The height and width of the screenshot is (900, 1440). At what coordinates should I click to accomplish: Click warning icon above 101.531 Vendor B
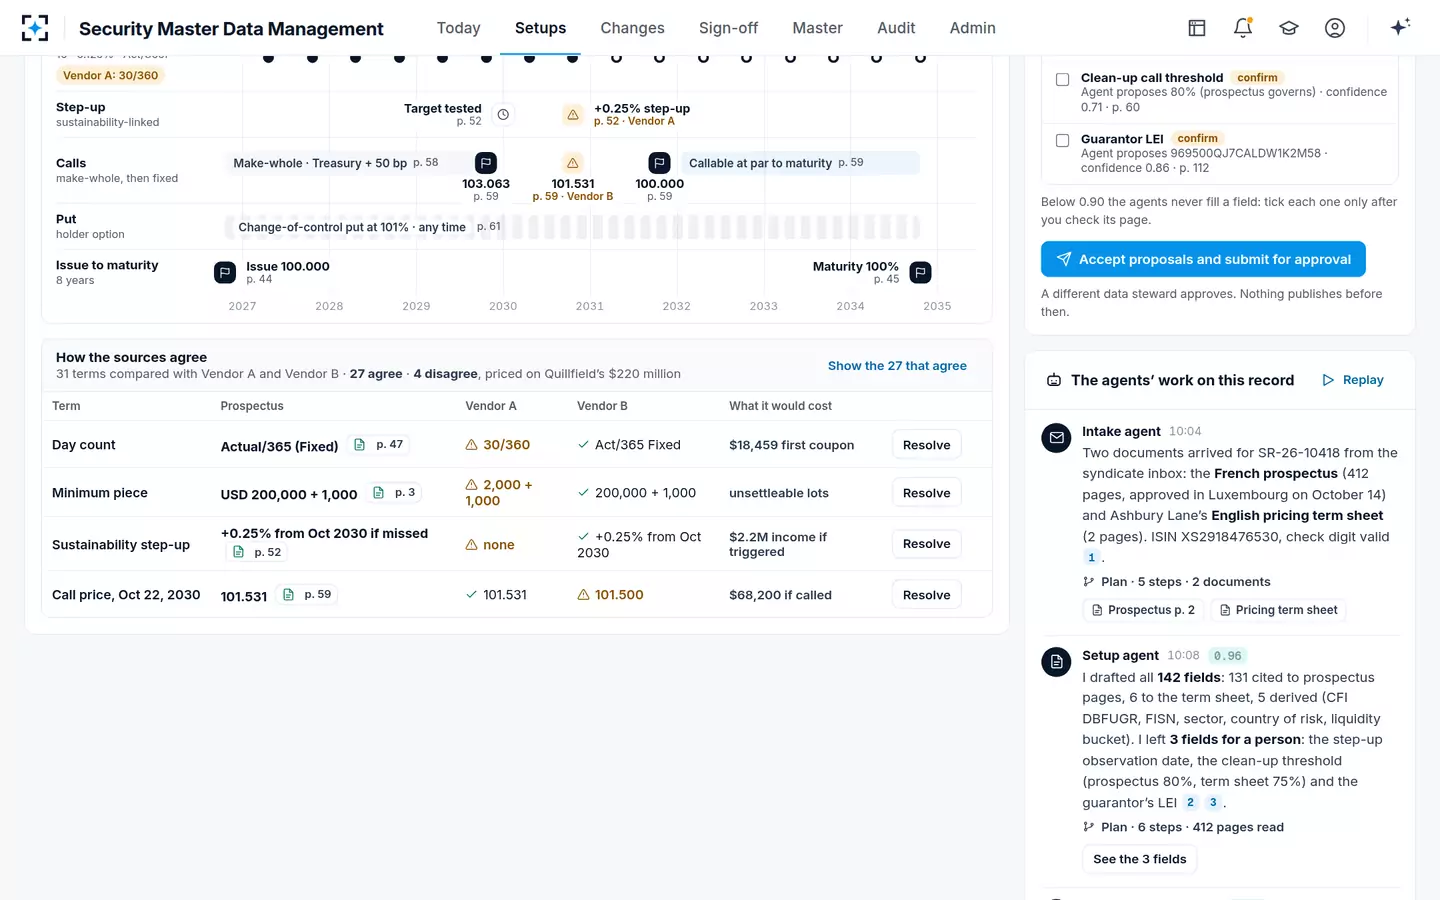click(573, 163)
